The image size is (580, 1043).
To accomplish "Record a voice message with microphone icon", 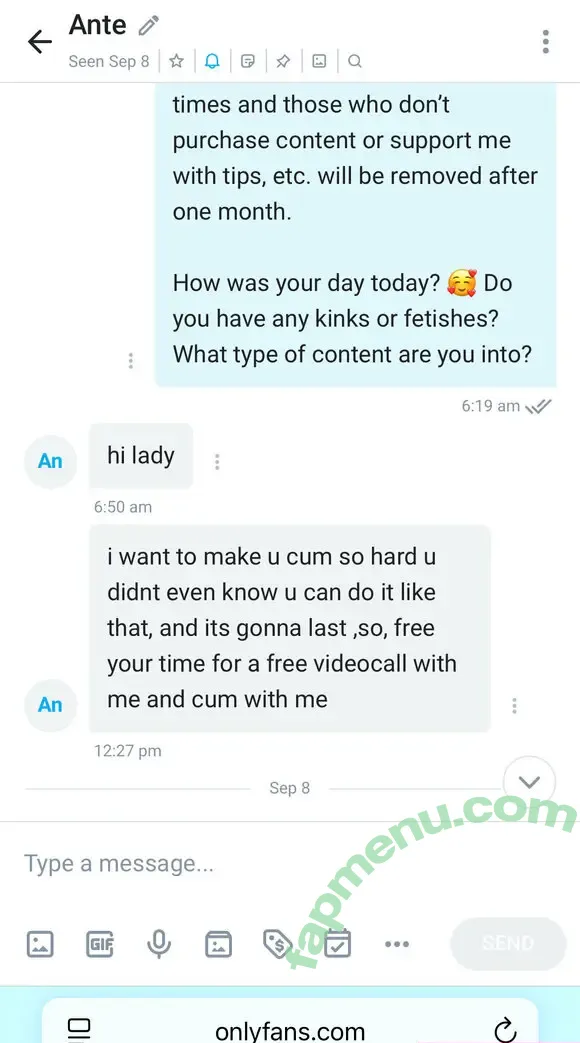I will (159, 944).
